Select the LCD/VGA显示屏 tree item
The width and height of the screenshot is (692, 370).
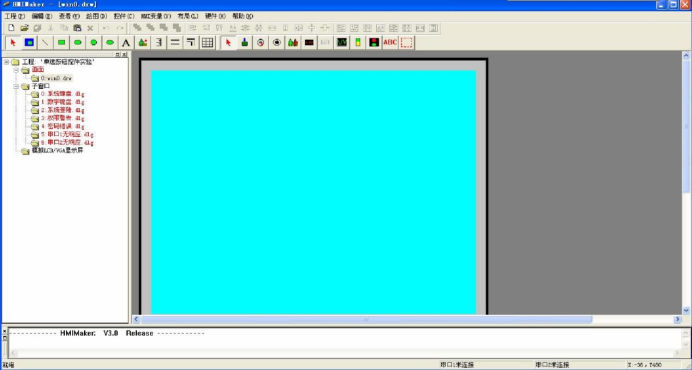point(57,151)
